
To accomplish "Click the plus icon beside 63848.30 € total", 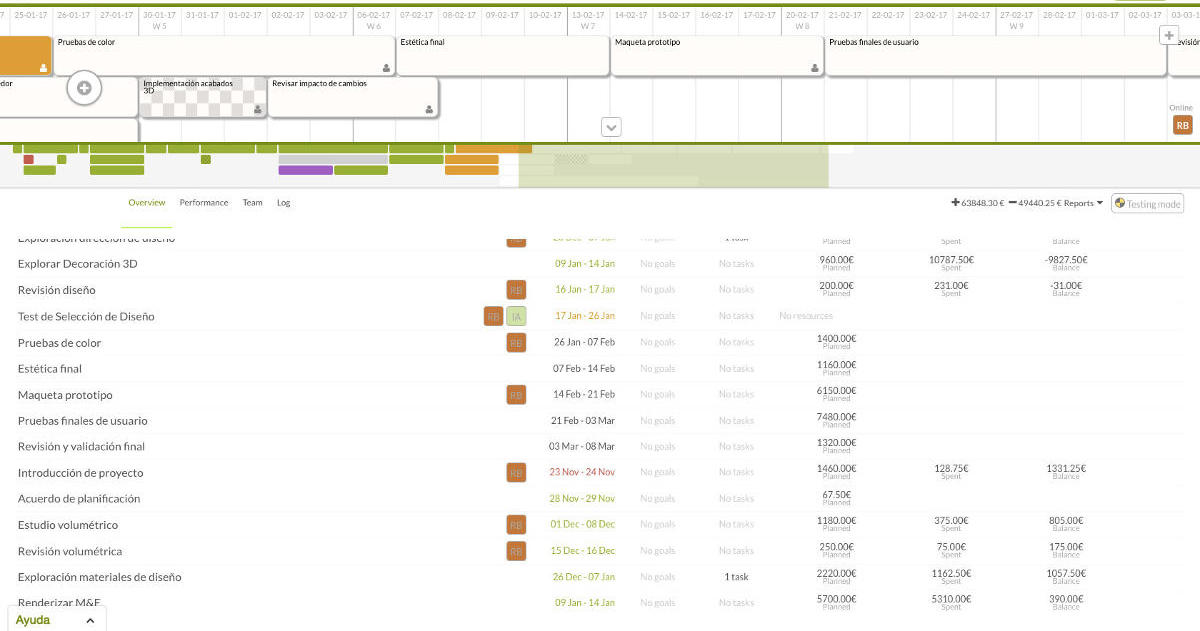I will 955,203.
